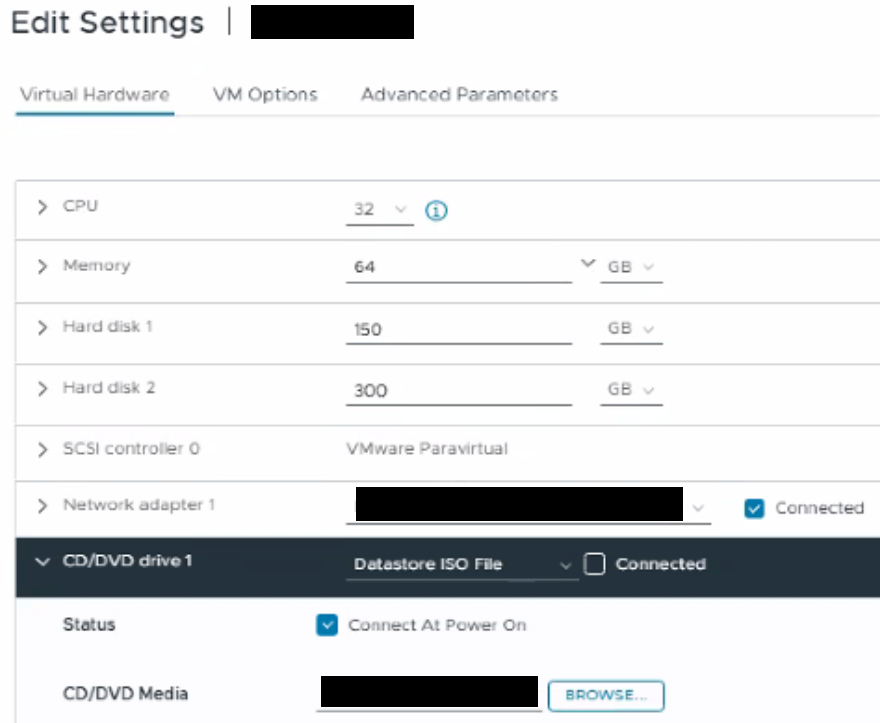The width and height of the screenshot is (880, 723).
Task: Open the CPU count dropdown
Action: click(380, 210)
